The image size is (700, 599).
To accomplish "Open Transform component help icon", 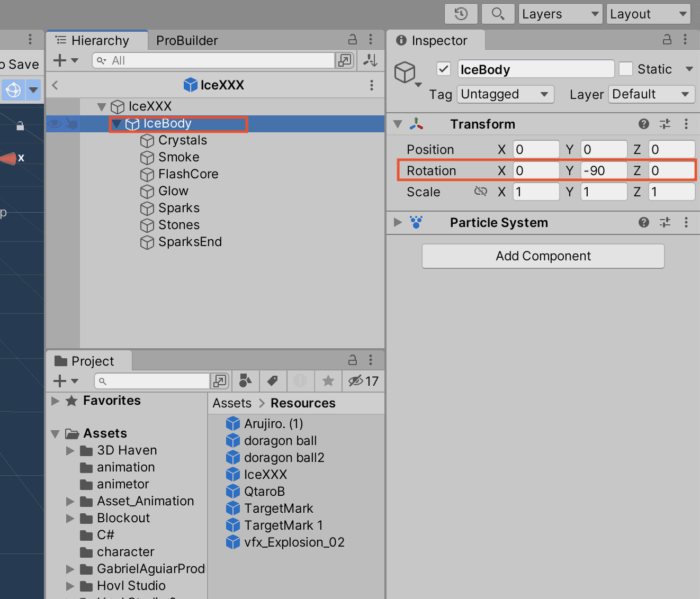I will [644, 124].
